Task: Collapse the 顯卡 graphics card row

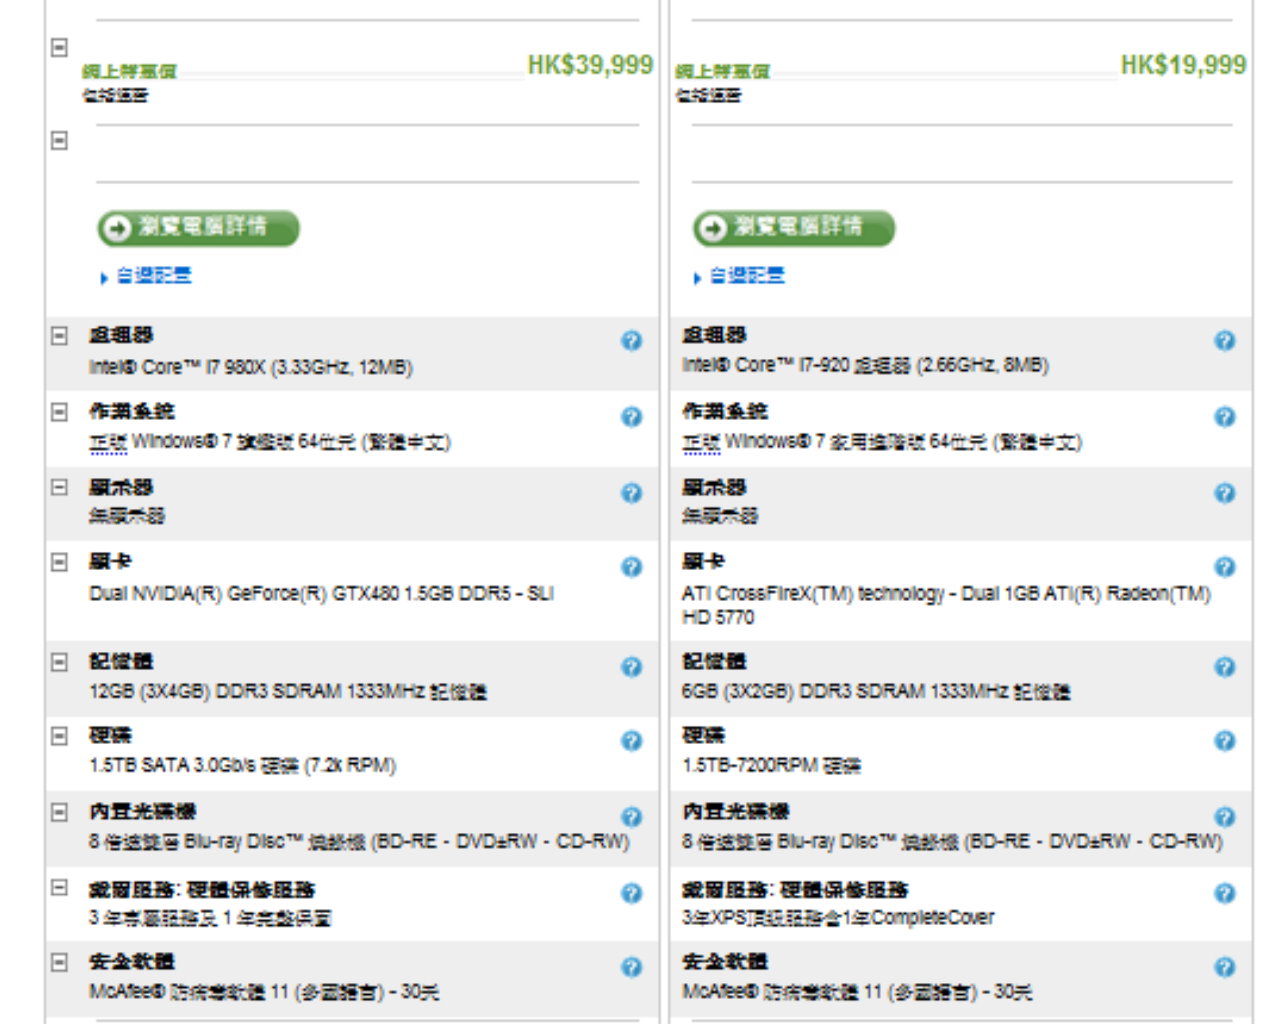Action: [x=60, y=562]
